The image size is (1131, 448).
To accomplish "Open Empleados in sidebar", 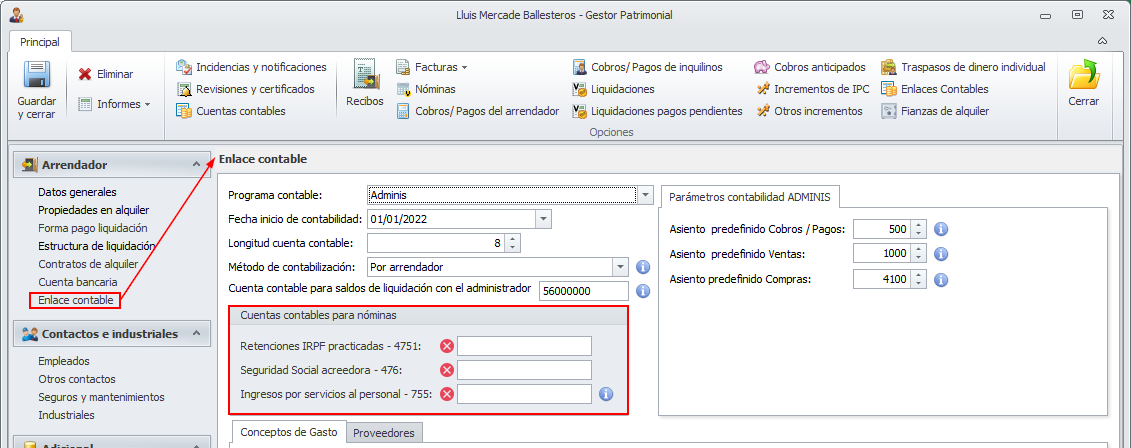I will [64, 361].
